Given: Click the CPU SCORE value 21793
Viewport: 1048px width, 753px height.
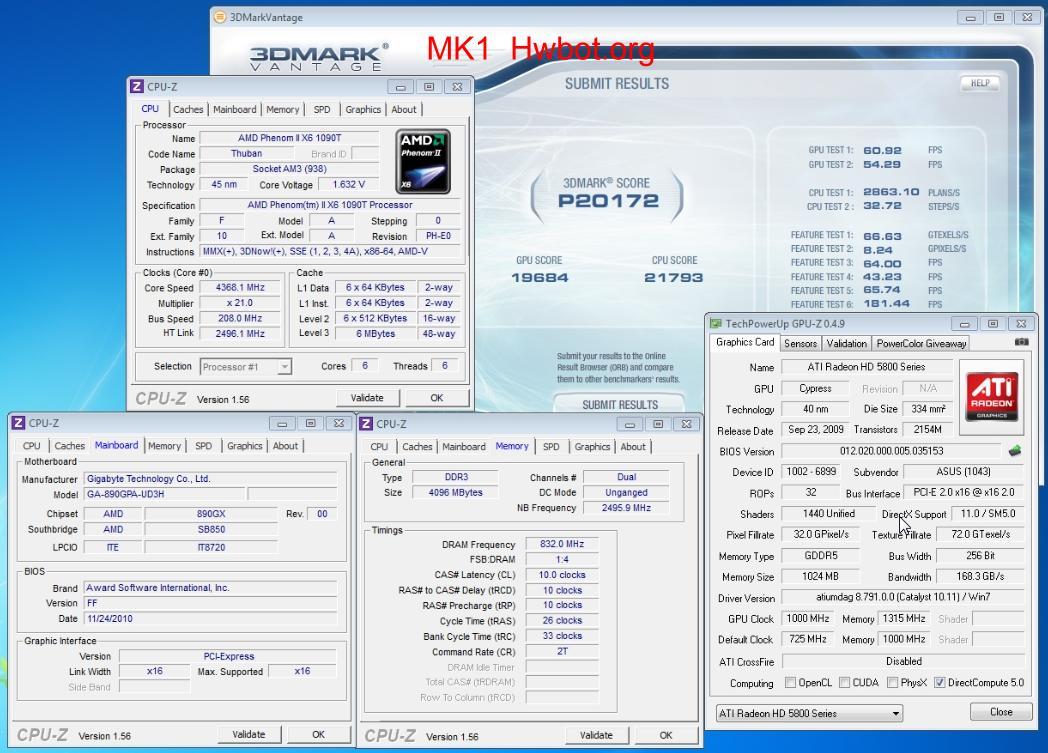Looking at the screenshot, I should [674, 277].
